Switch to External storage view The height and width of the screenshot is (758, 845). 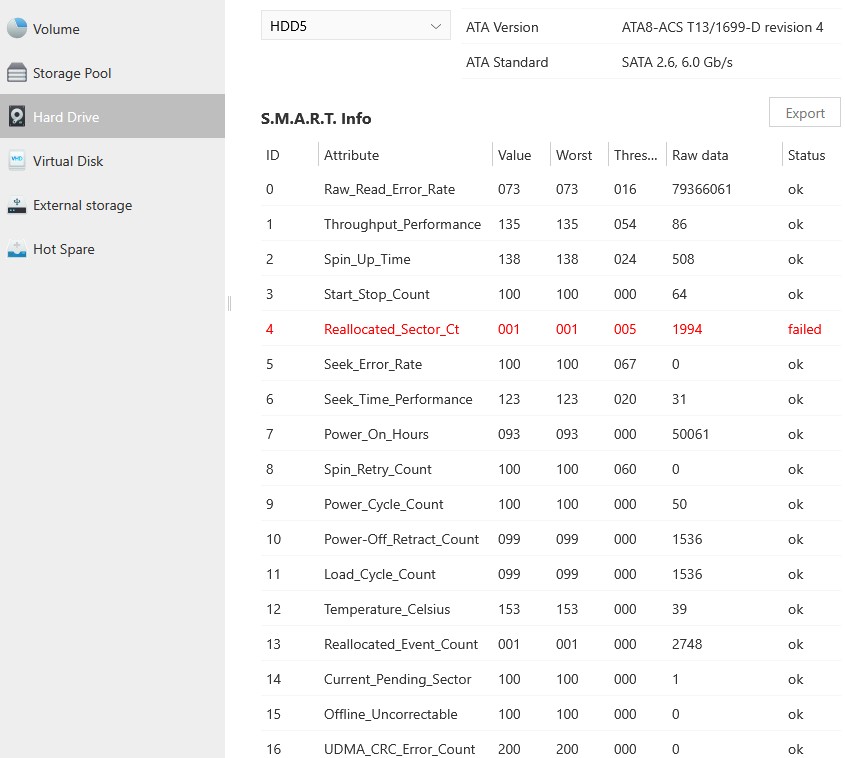[x=112, y=205]
